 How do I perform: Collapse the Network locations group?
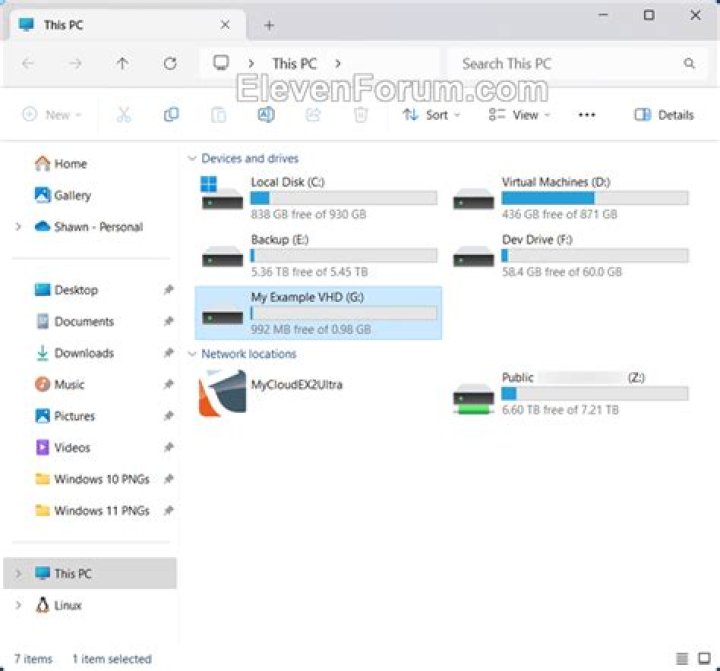192,354
